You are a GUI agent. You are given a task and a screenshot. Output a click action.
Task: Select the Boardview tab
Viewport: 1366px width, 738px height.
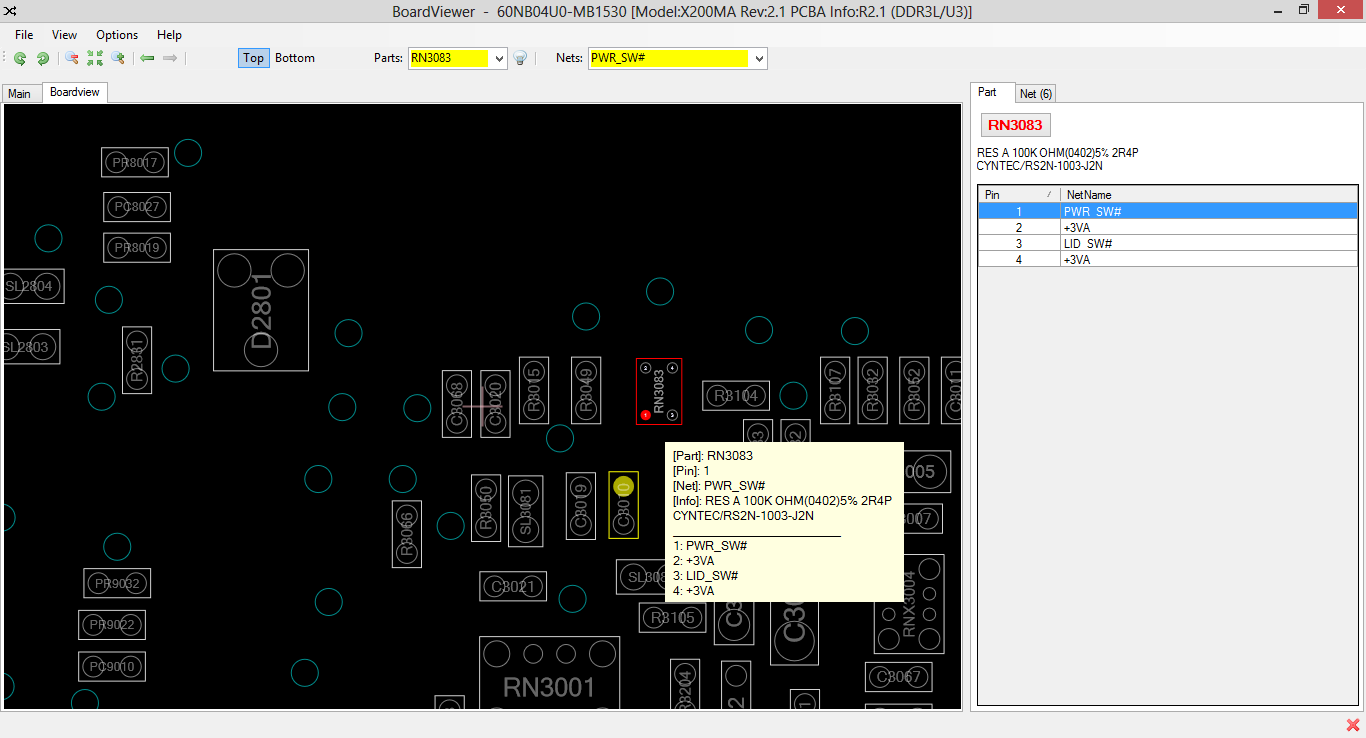(75, 92)
